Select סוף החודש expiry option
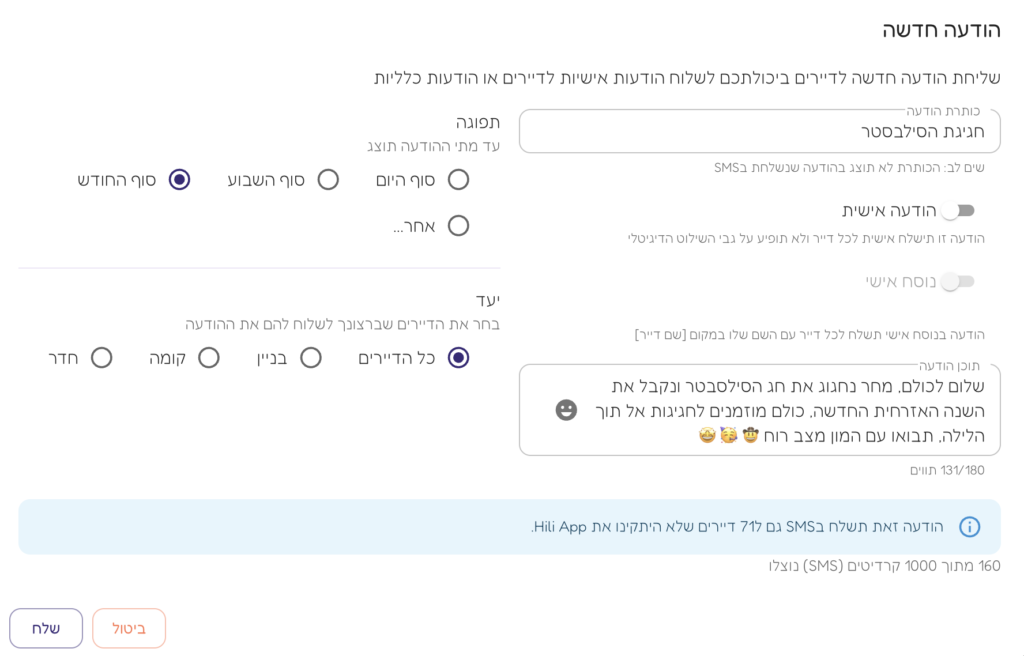This screenshot has height=656, width=1024. [x=179, y=180]
